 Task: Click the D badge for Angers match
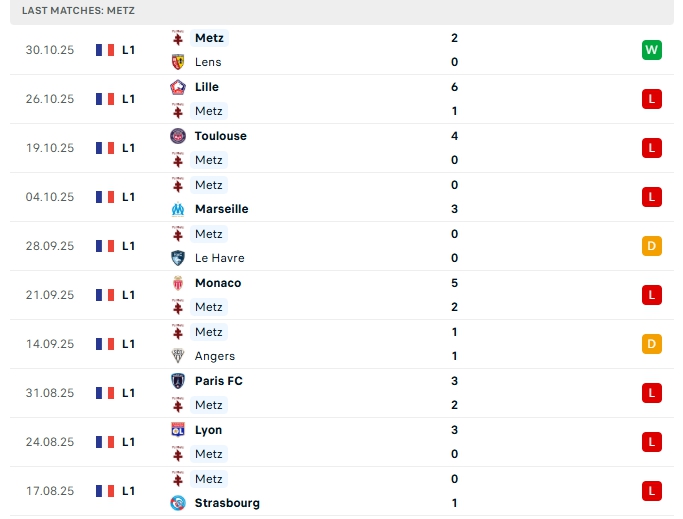click(652, 344)
